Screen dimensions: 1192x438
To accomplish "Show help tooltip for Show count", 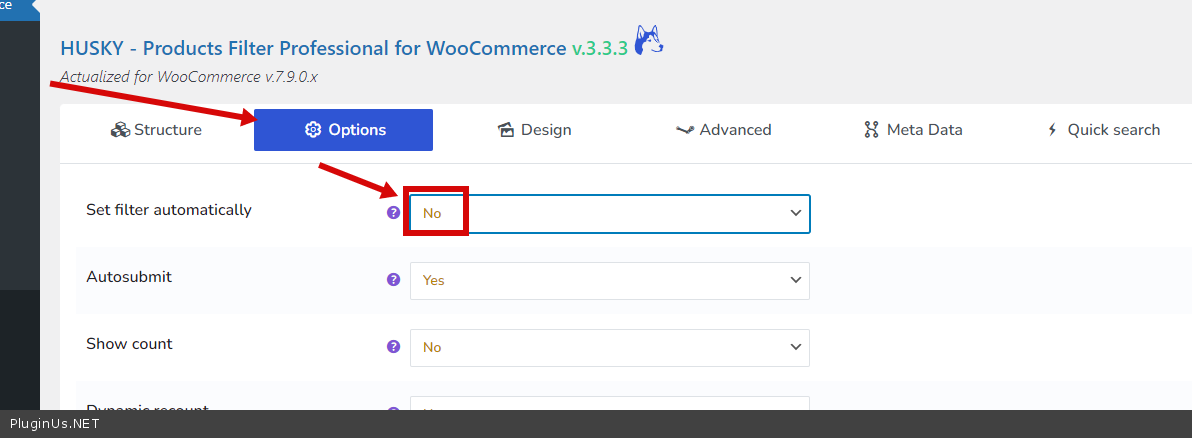I will point(393,347).
